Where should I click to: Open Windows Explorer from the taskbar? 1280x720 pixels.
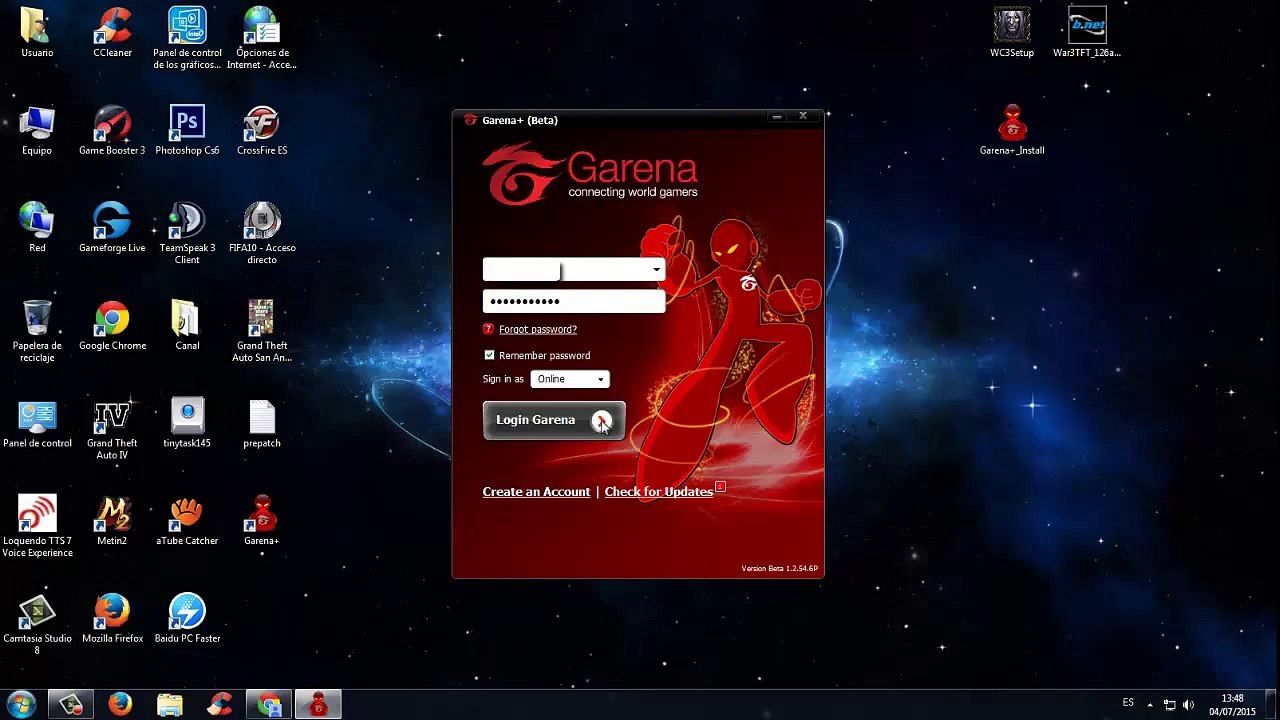[x=170, y=705]
